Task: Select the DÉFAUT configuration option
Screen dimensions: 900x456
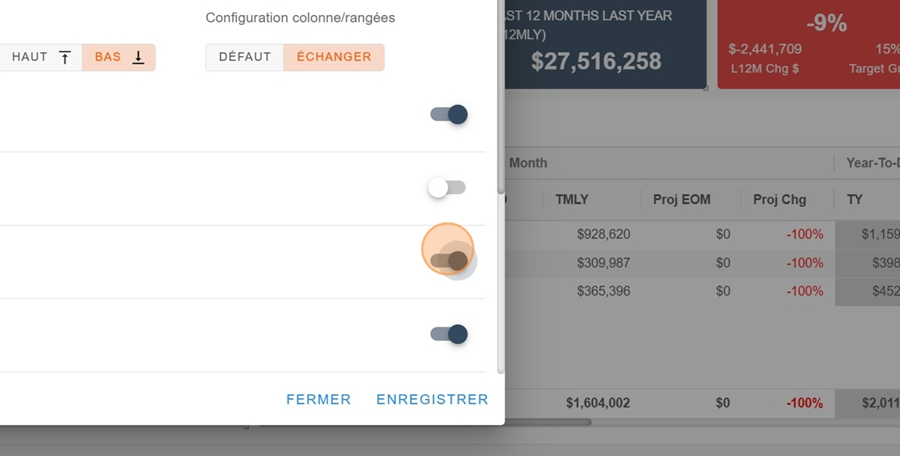Action: pos(245,57)
